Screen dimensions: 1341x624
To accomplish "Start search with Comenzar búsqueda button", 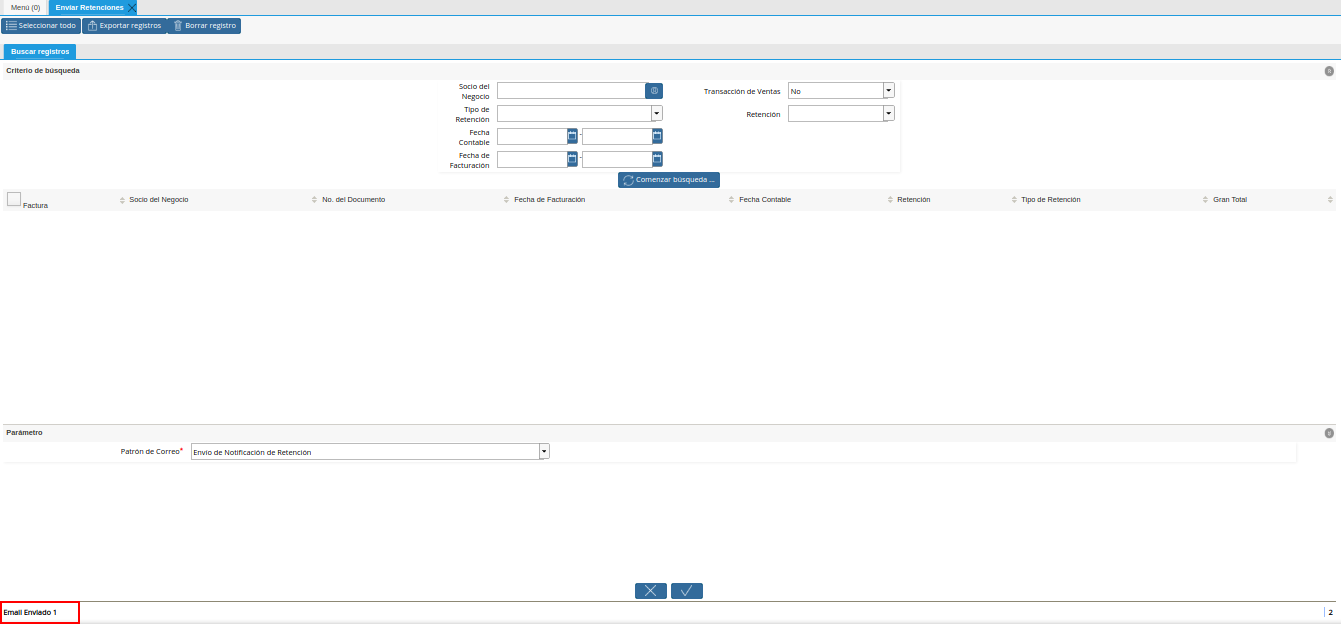I will 669,180.
